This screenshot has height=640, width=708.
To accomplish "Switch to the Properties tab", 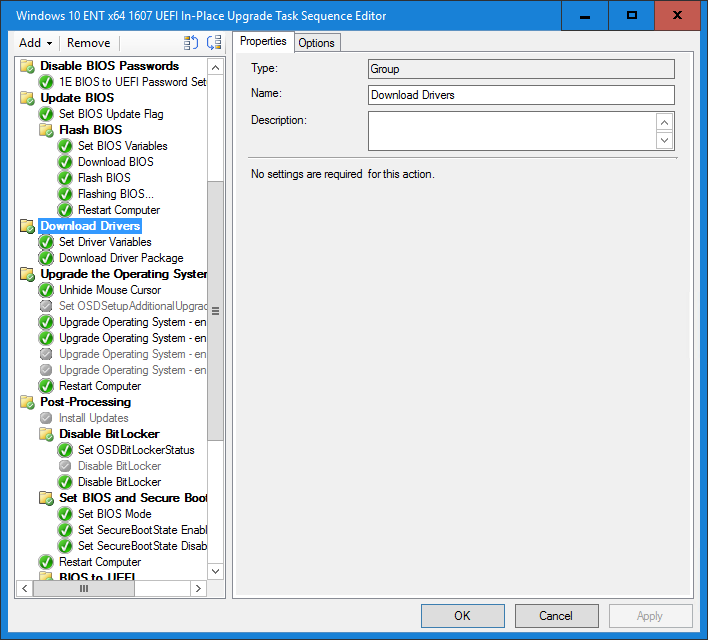I will pyautogui.click(x=264, y=41).
